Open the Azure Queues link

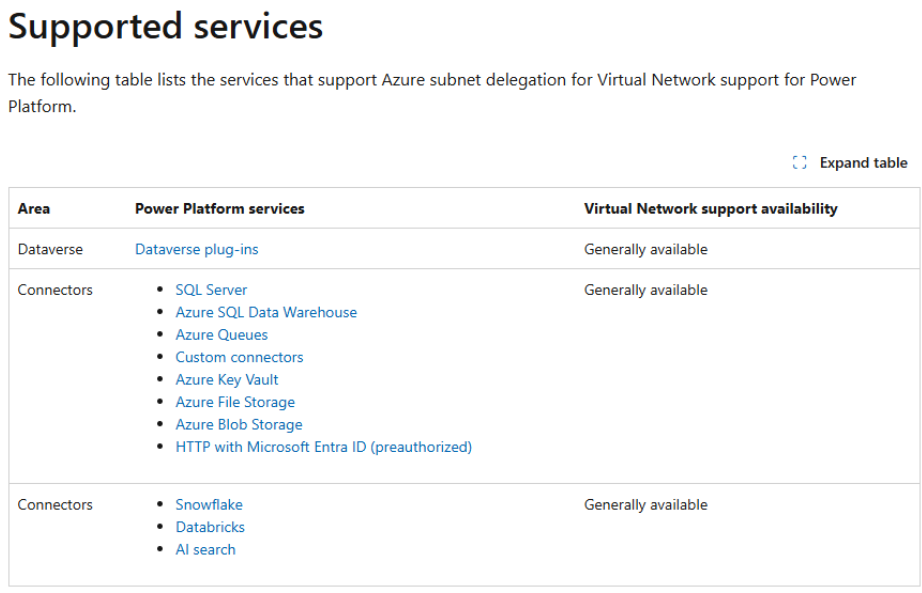[221, 335]
